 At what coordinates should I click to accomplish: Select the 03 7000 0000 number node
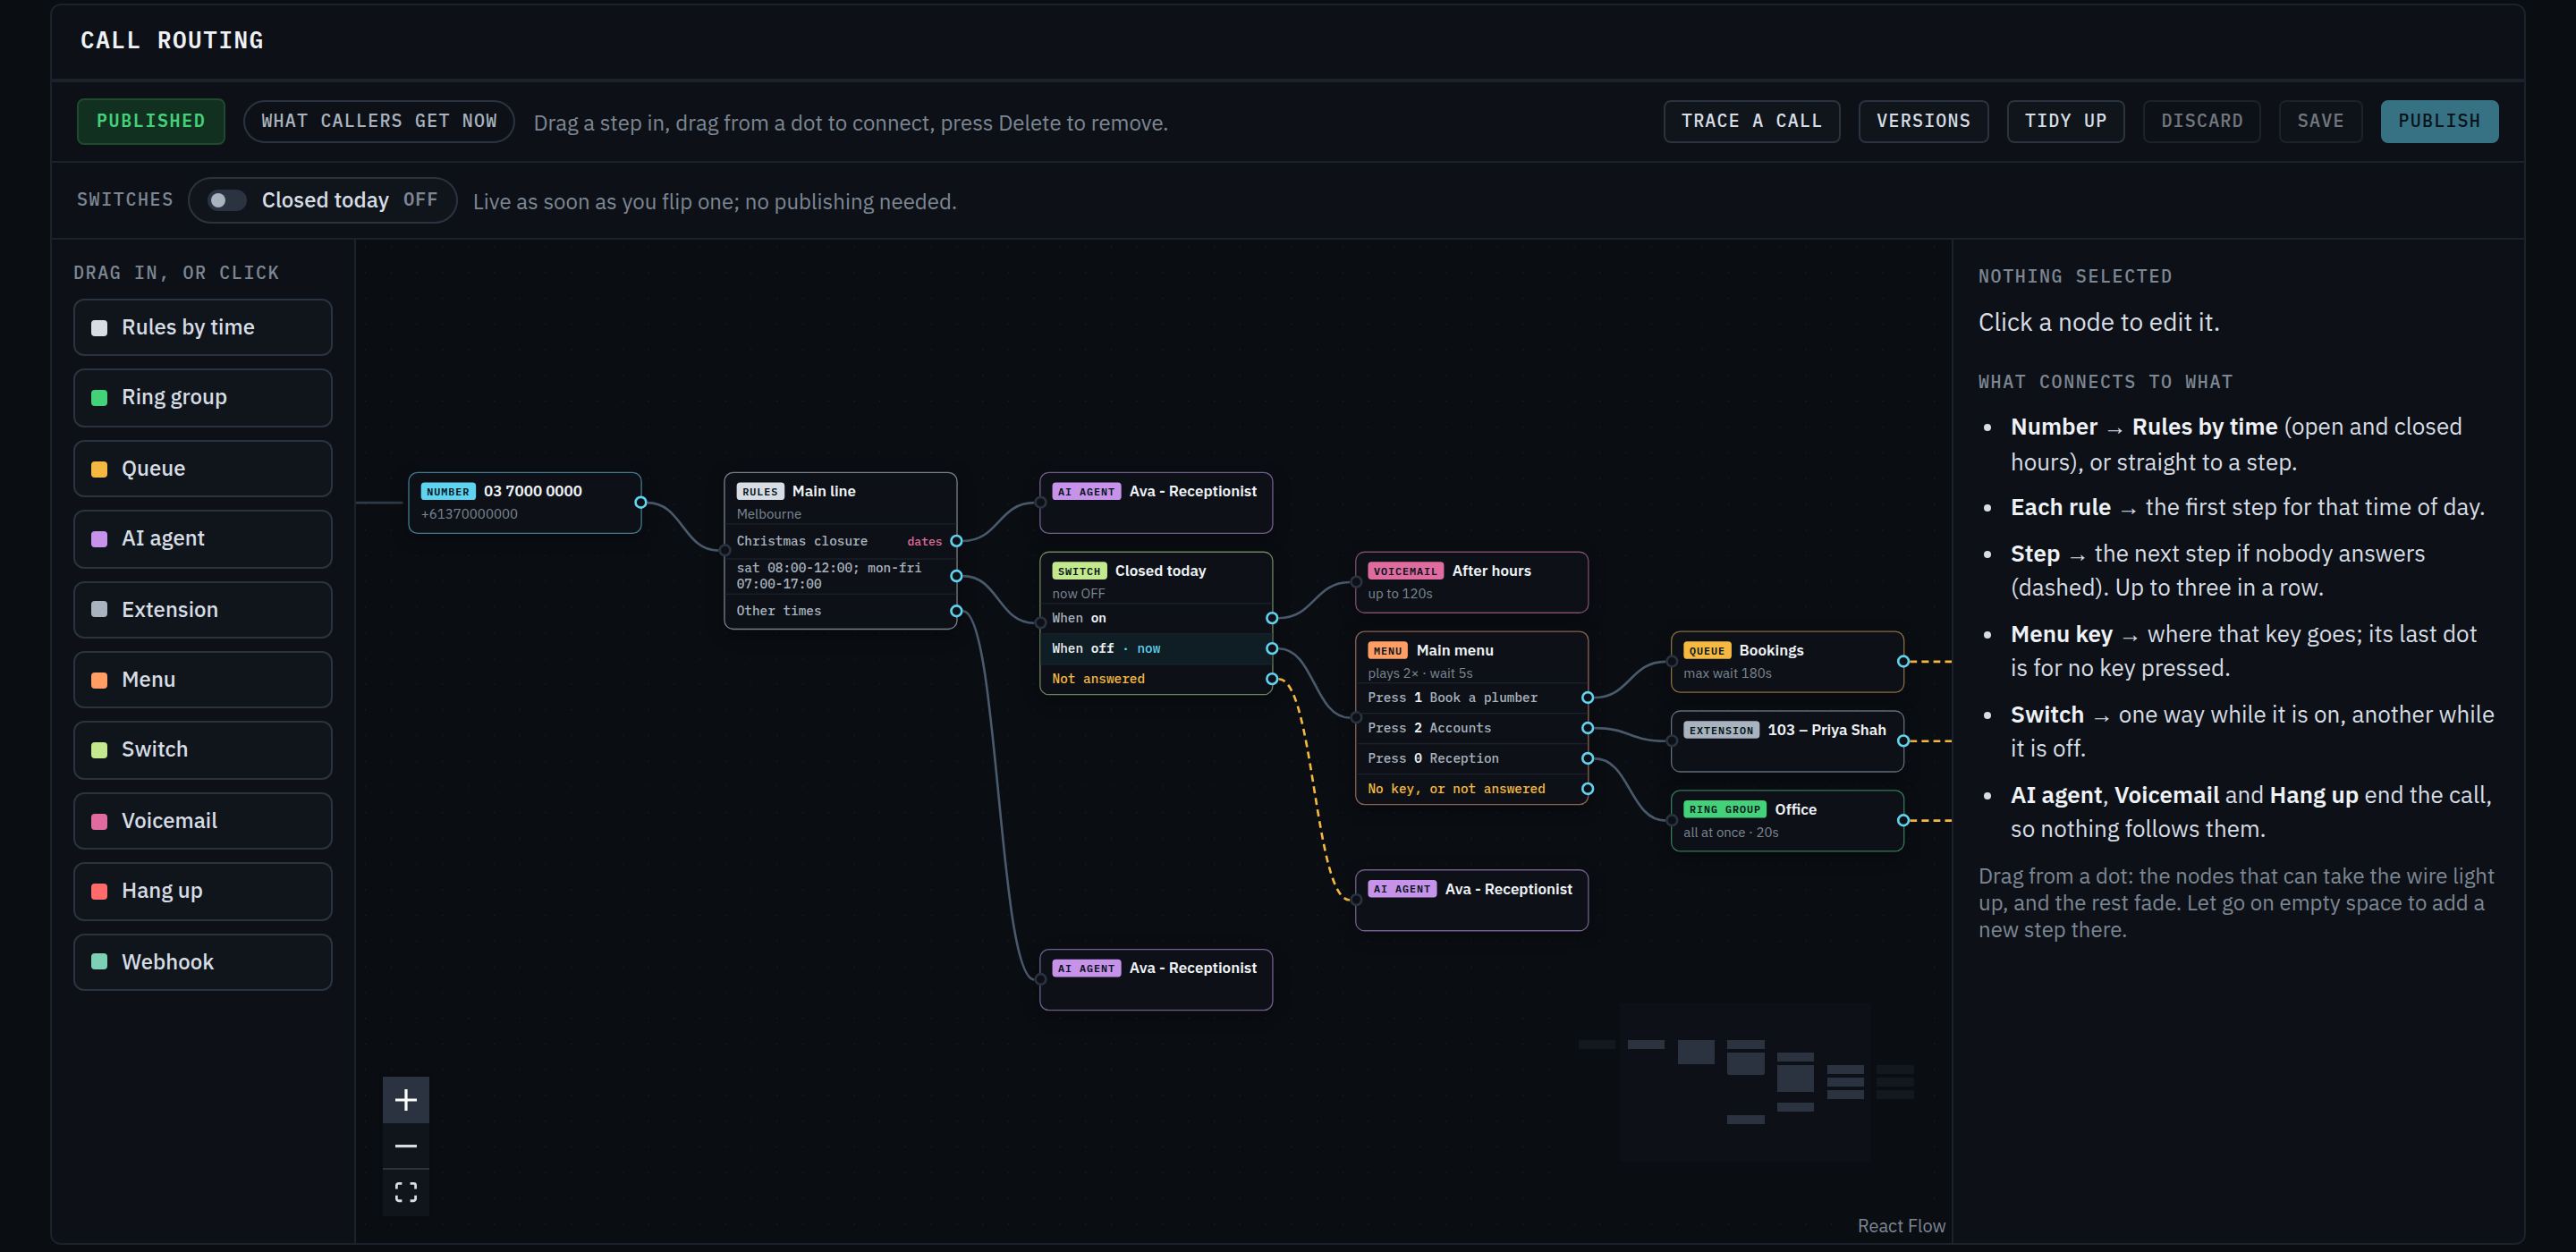[524, 502]
